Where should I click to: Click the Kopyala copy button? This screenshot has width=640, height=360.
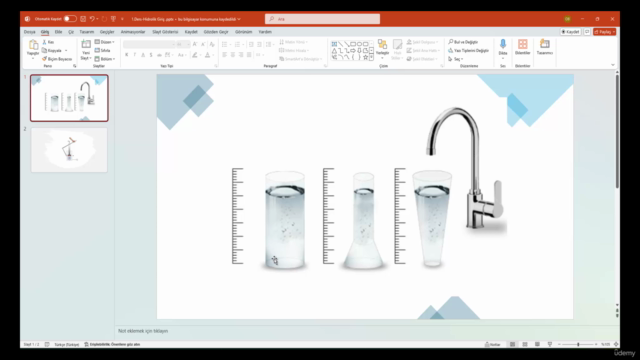tap(52, 51)
